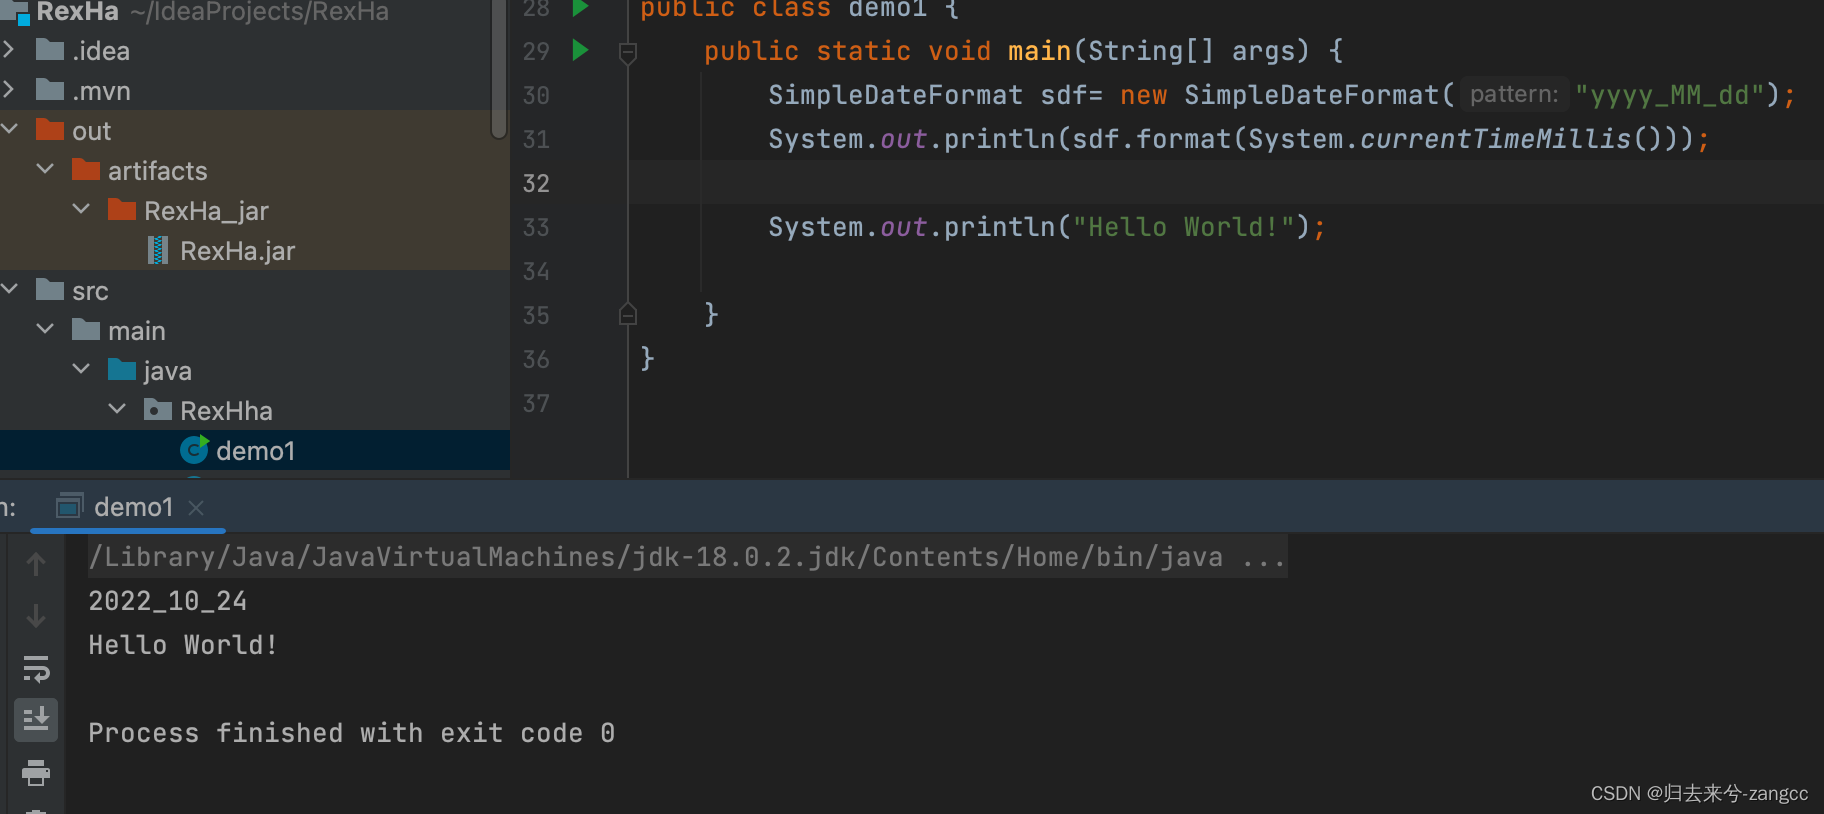Collapse the out folder
The height and width of the screenshot is (814, 1824).
click(x=10, y=129)
